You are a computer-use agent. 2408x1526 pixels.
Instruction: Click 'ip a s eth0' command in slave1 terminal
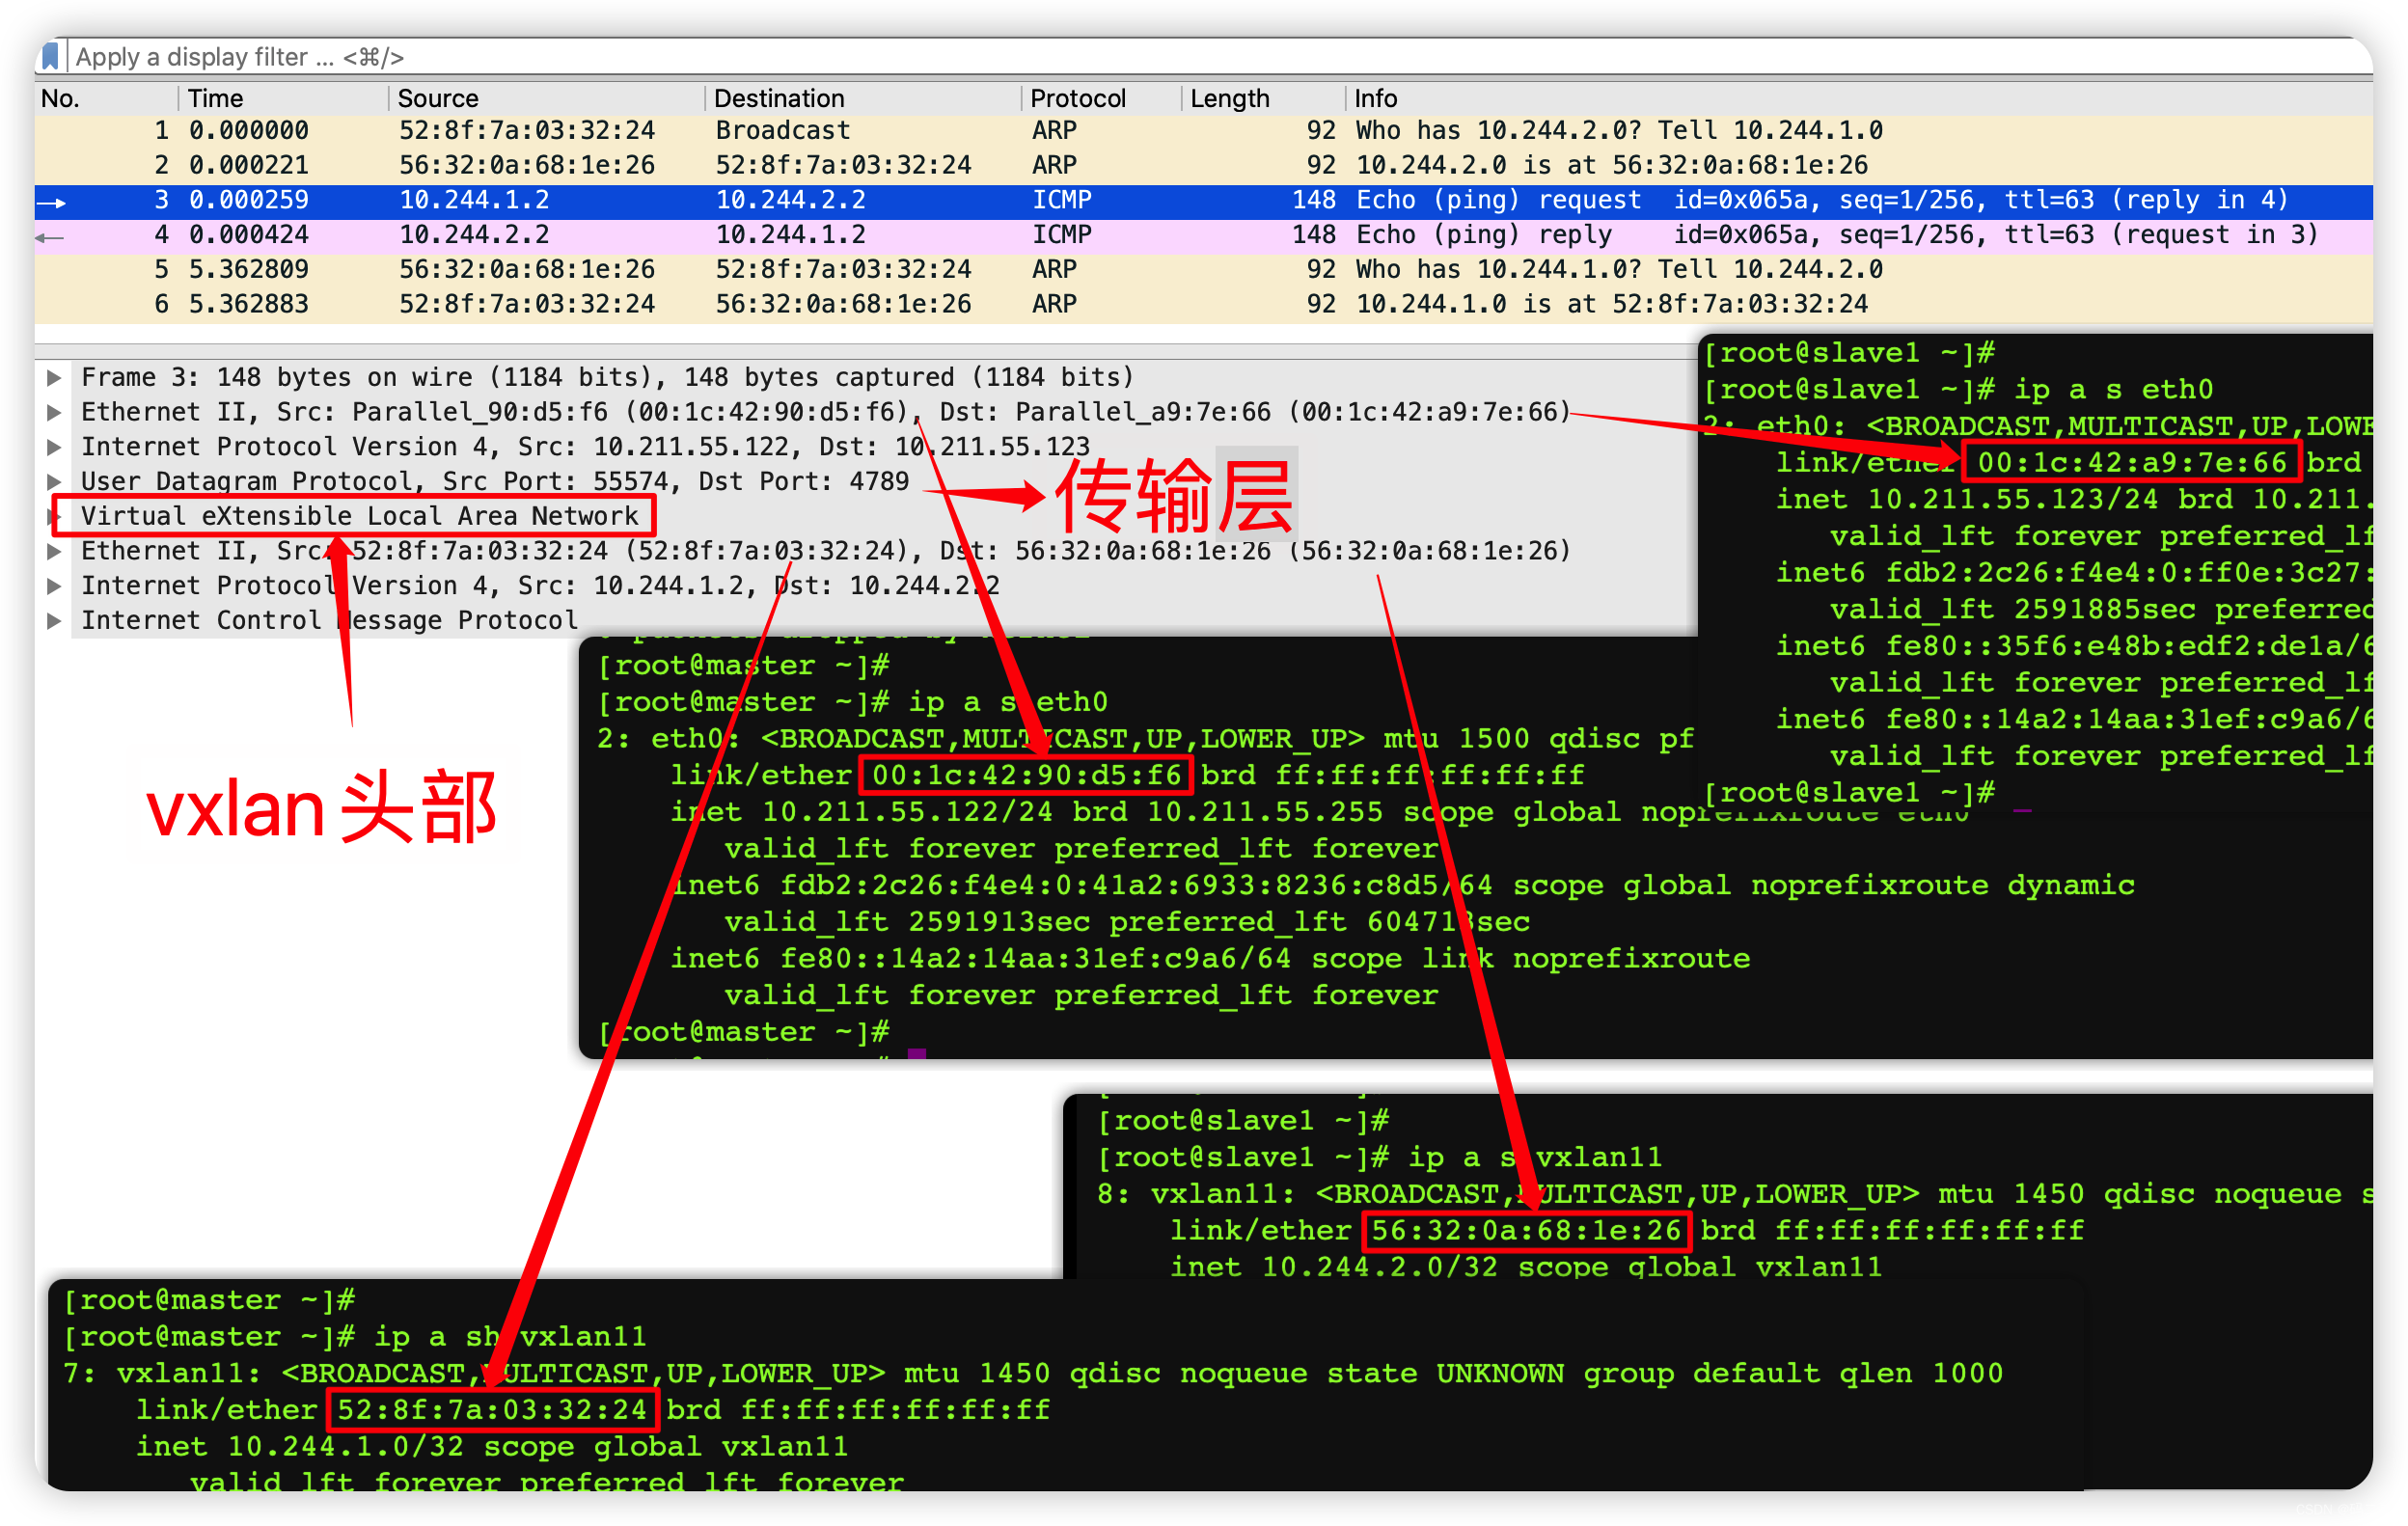(2113, 389)
